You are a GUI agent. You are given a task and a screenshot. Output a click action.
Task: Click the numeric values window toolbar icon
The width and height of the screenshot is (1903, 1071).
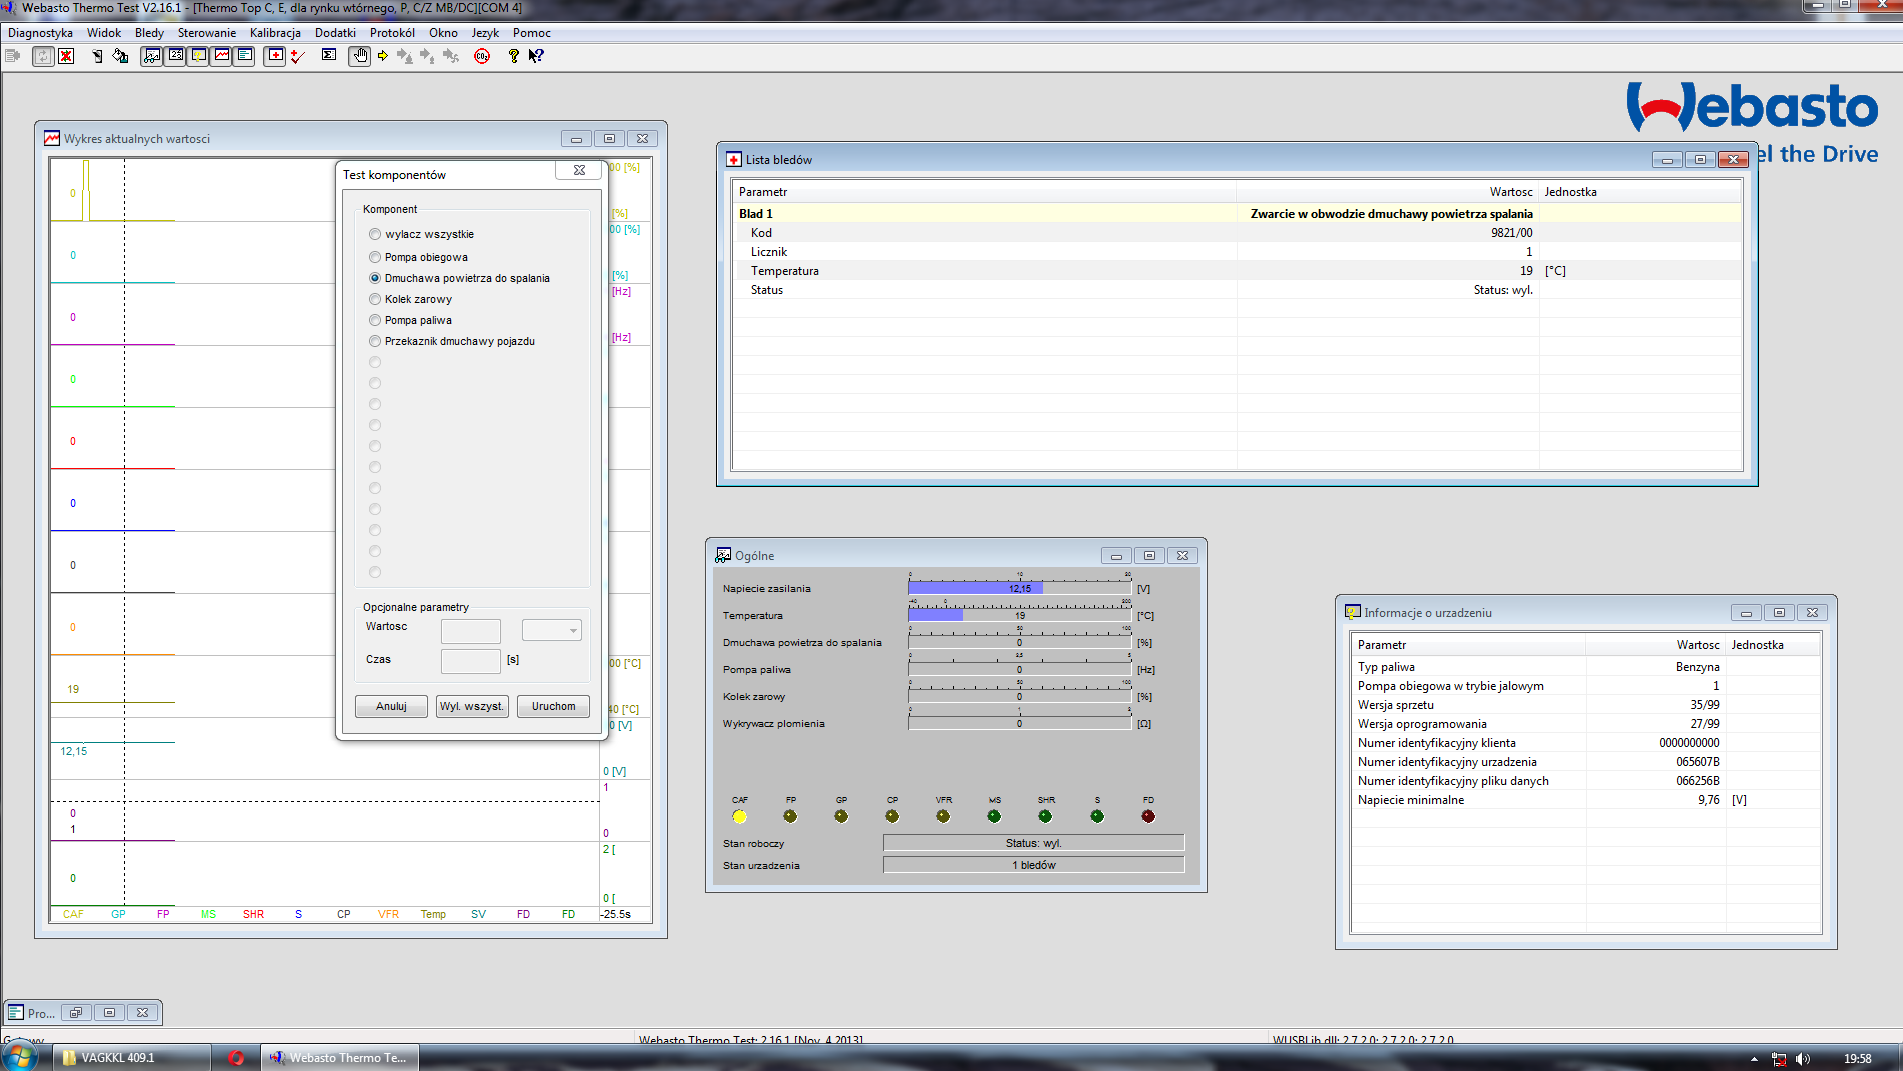175,56
